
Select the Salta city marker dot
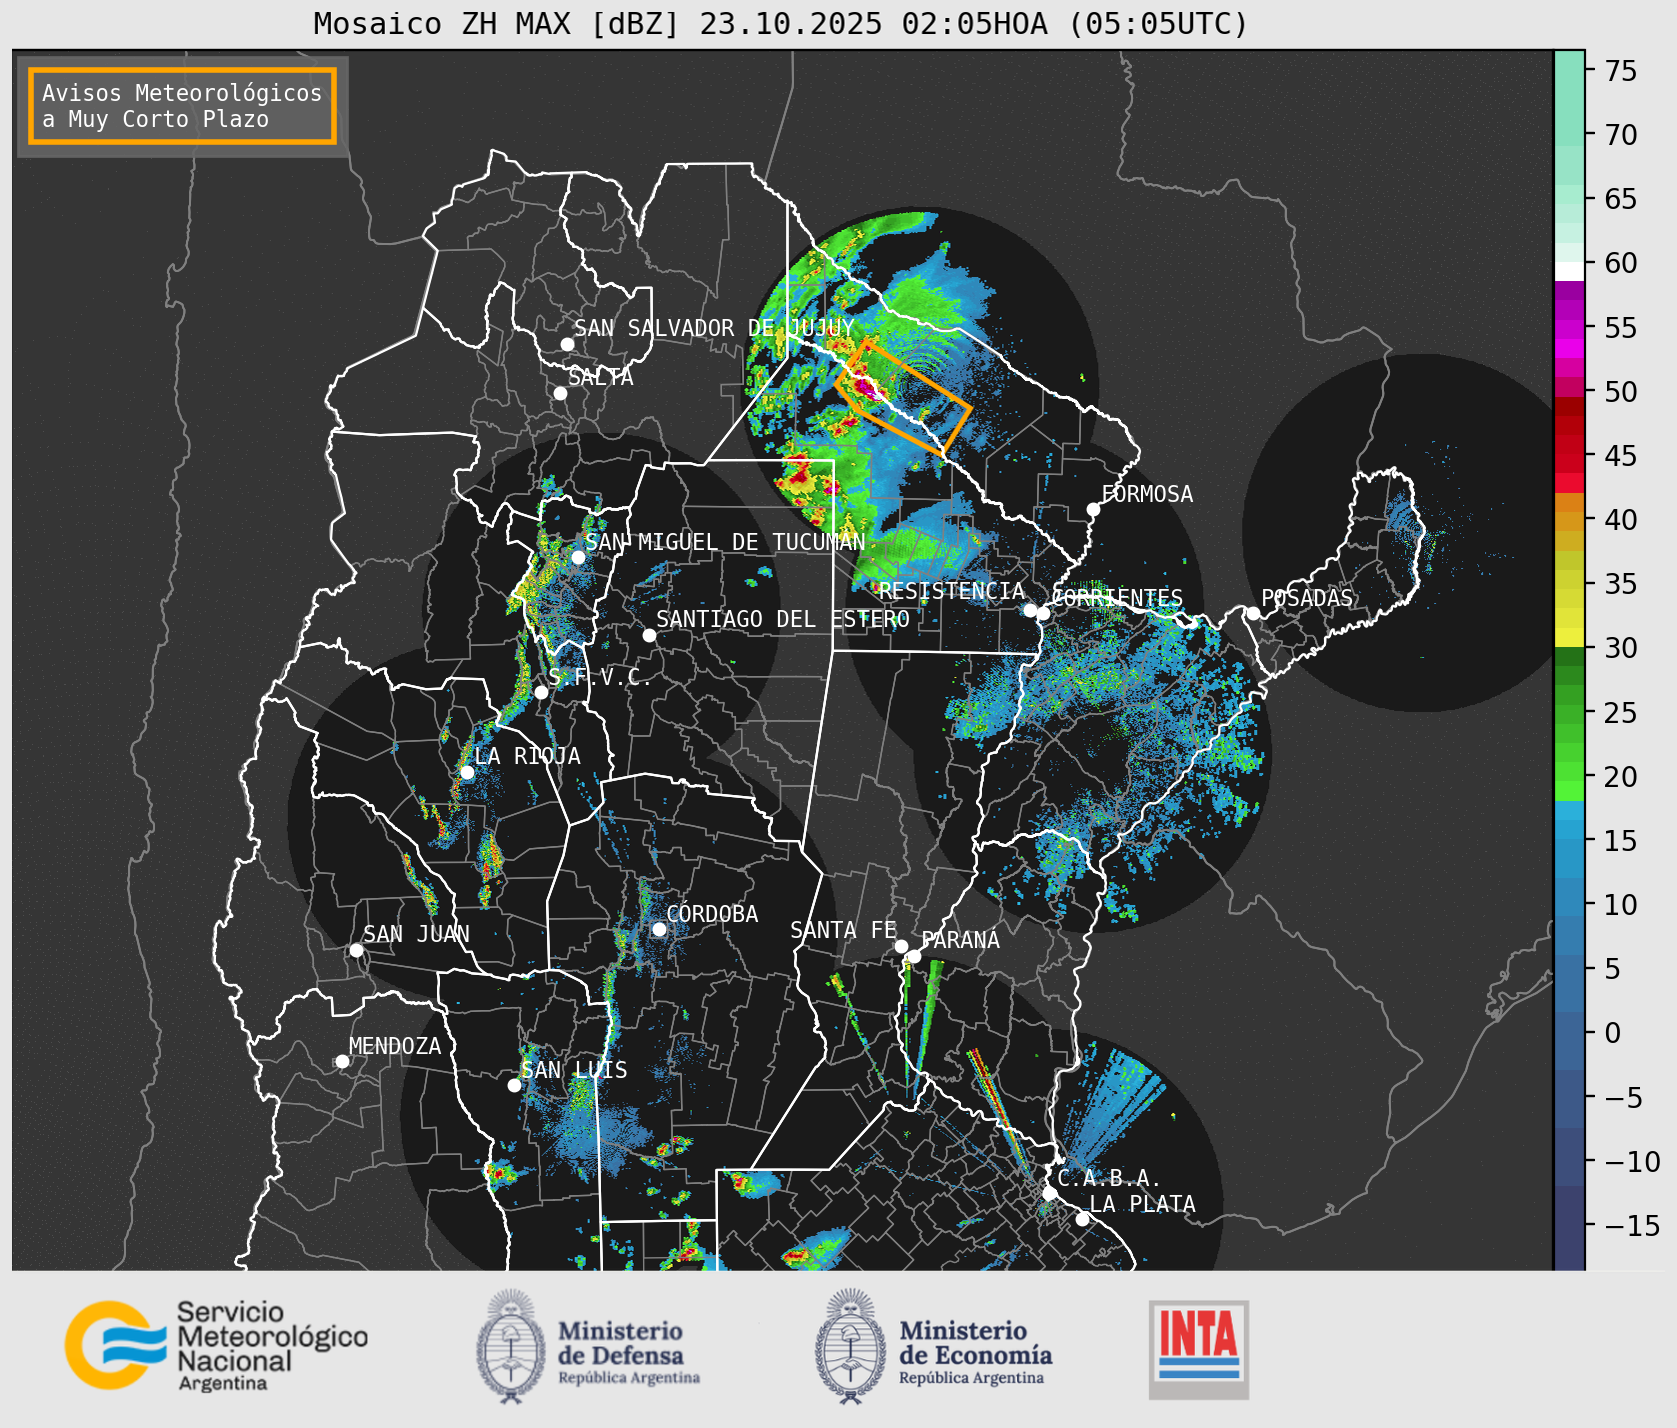click(x=560, y=393)
